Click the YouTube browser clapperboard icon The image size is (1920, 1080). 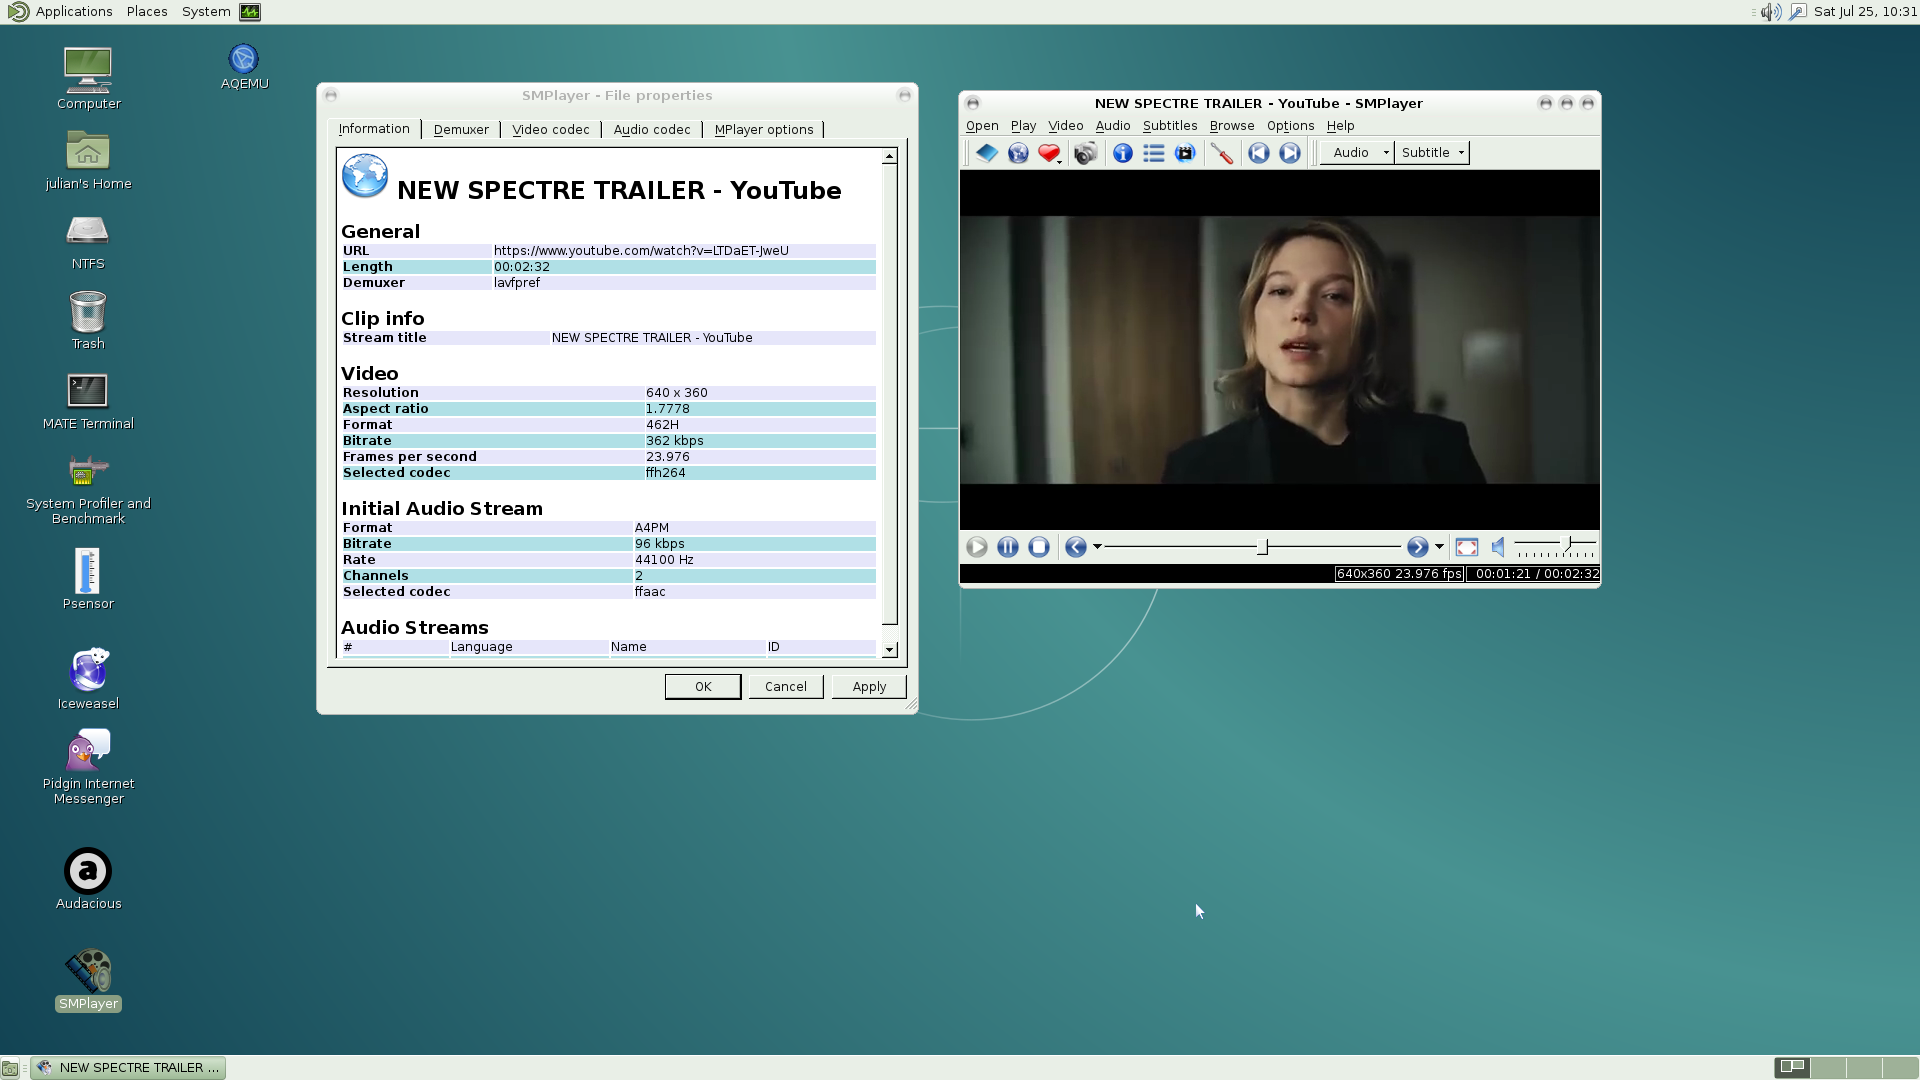(1185, 153)
